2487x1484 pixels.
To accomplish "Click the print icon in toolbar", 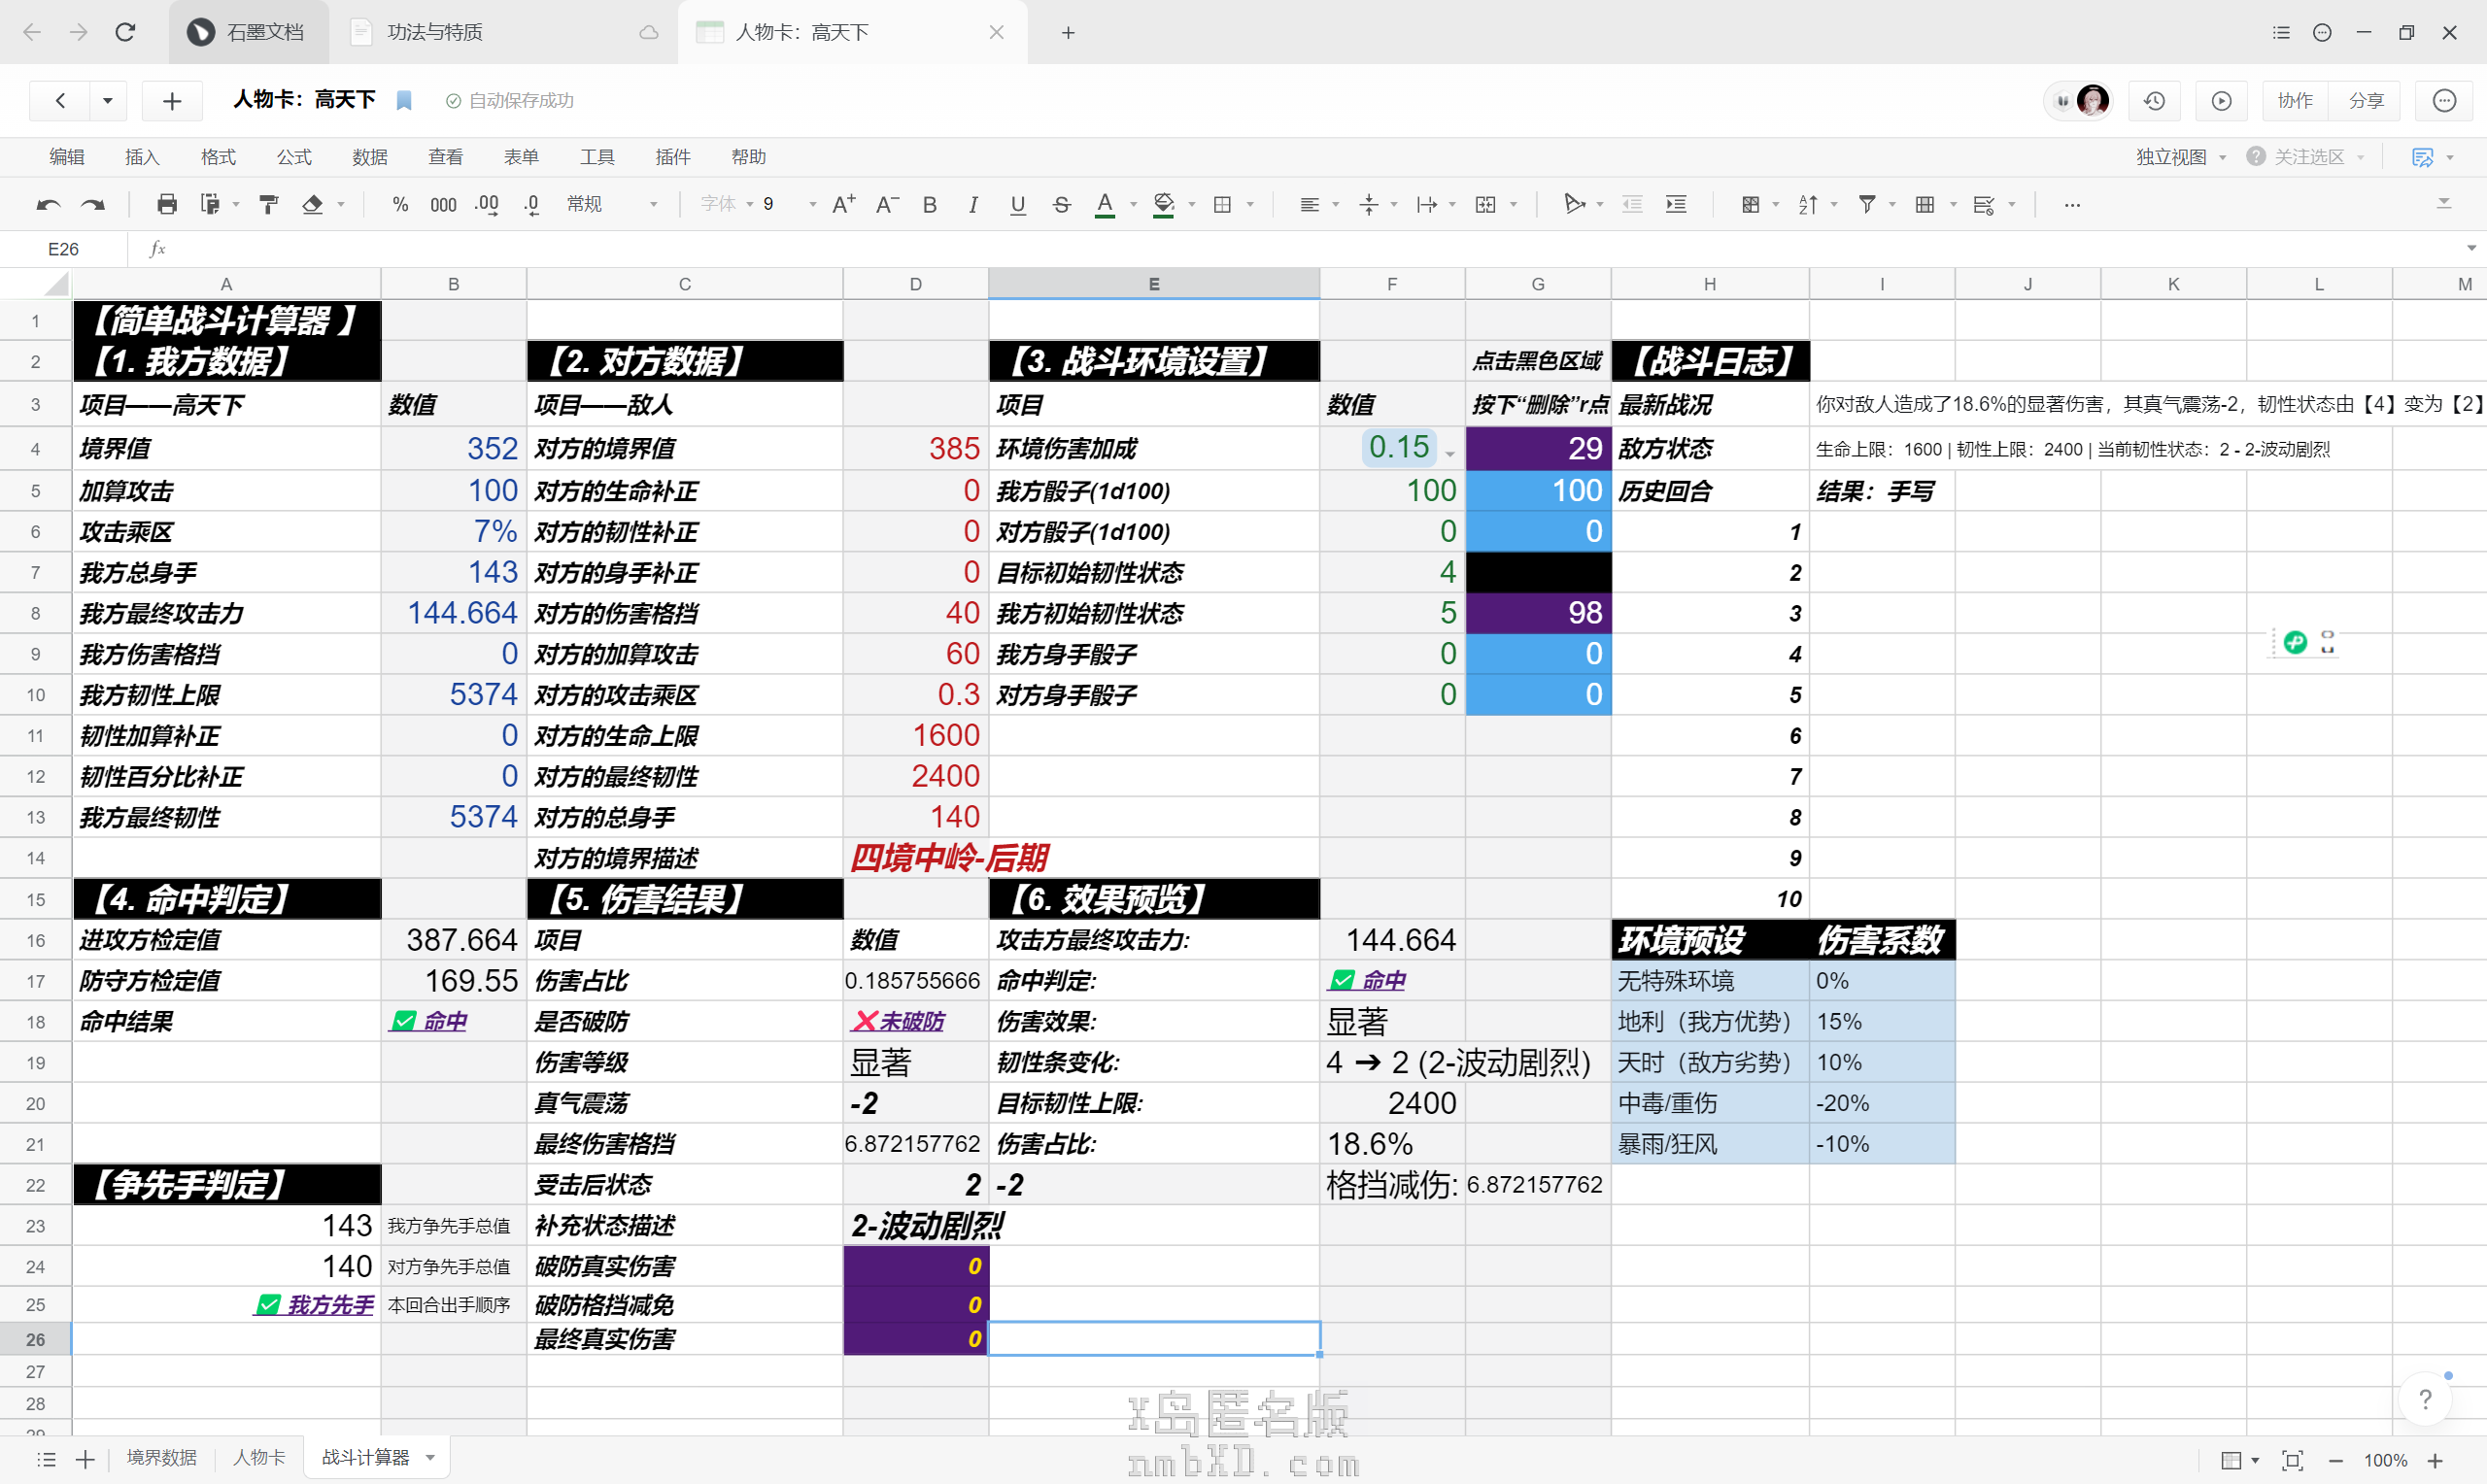I will point(167,205).
